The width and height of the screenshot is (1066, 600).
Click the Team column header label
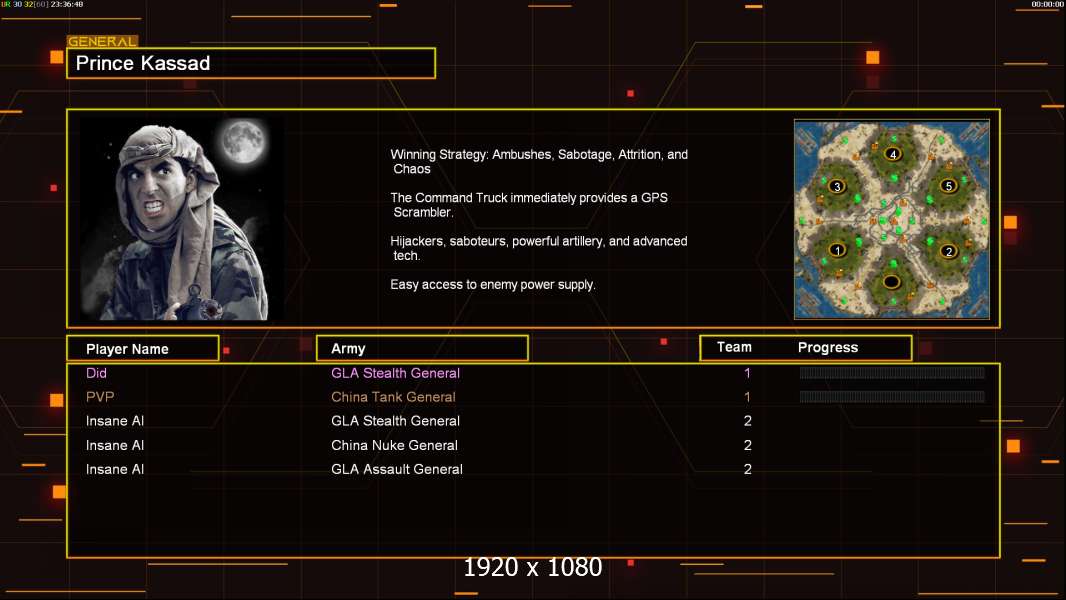734,347
